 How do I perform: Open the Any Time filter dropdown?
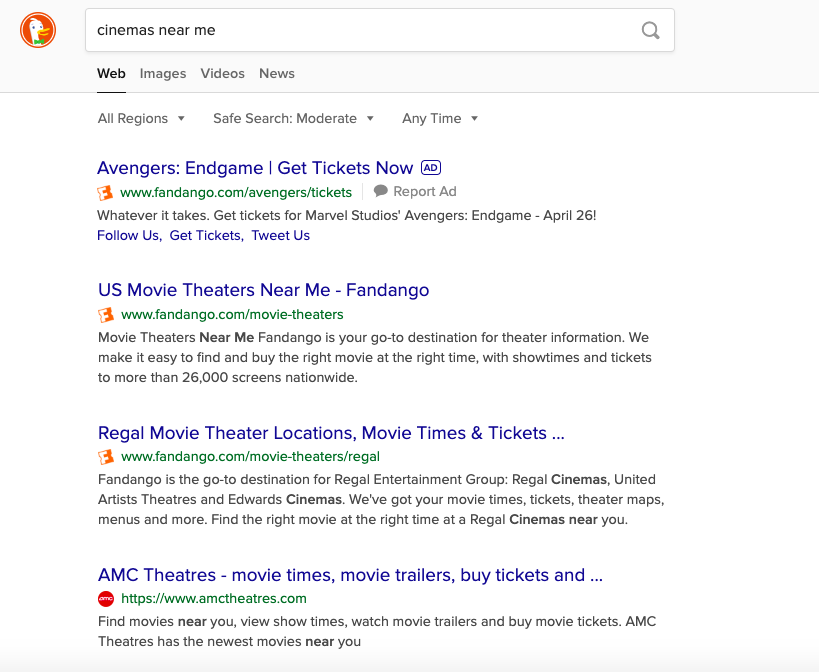(x=439, y=118)
